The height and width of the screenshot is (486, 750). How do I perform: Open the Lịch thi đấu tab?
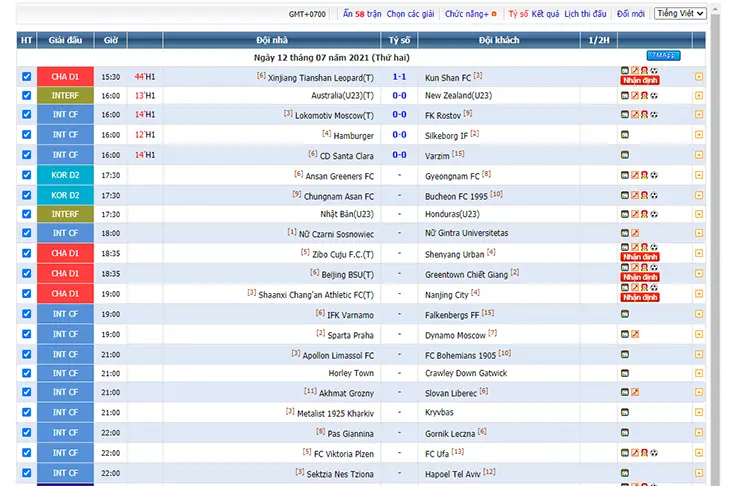(x=585, y=14)
